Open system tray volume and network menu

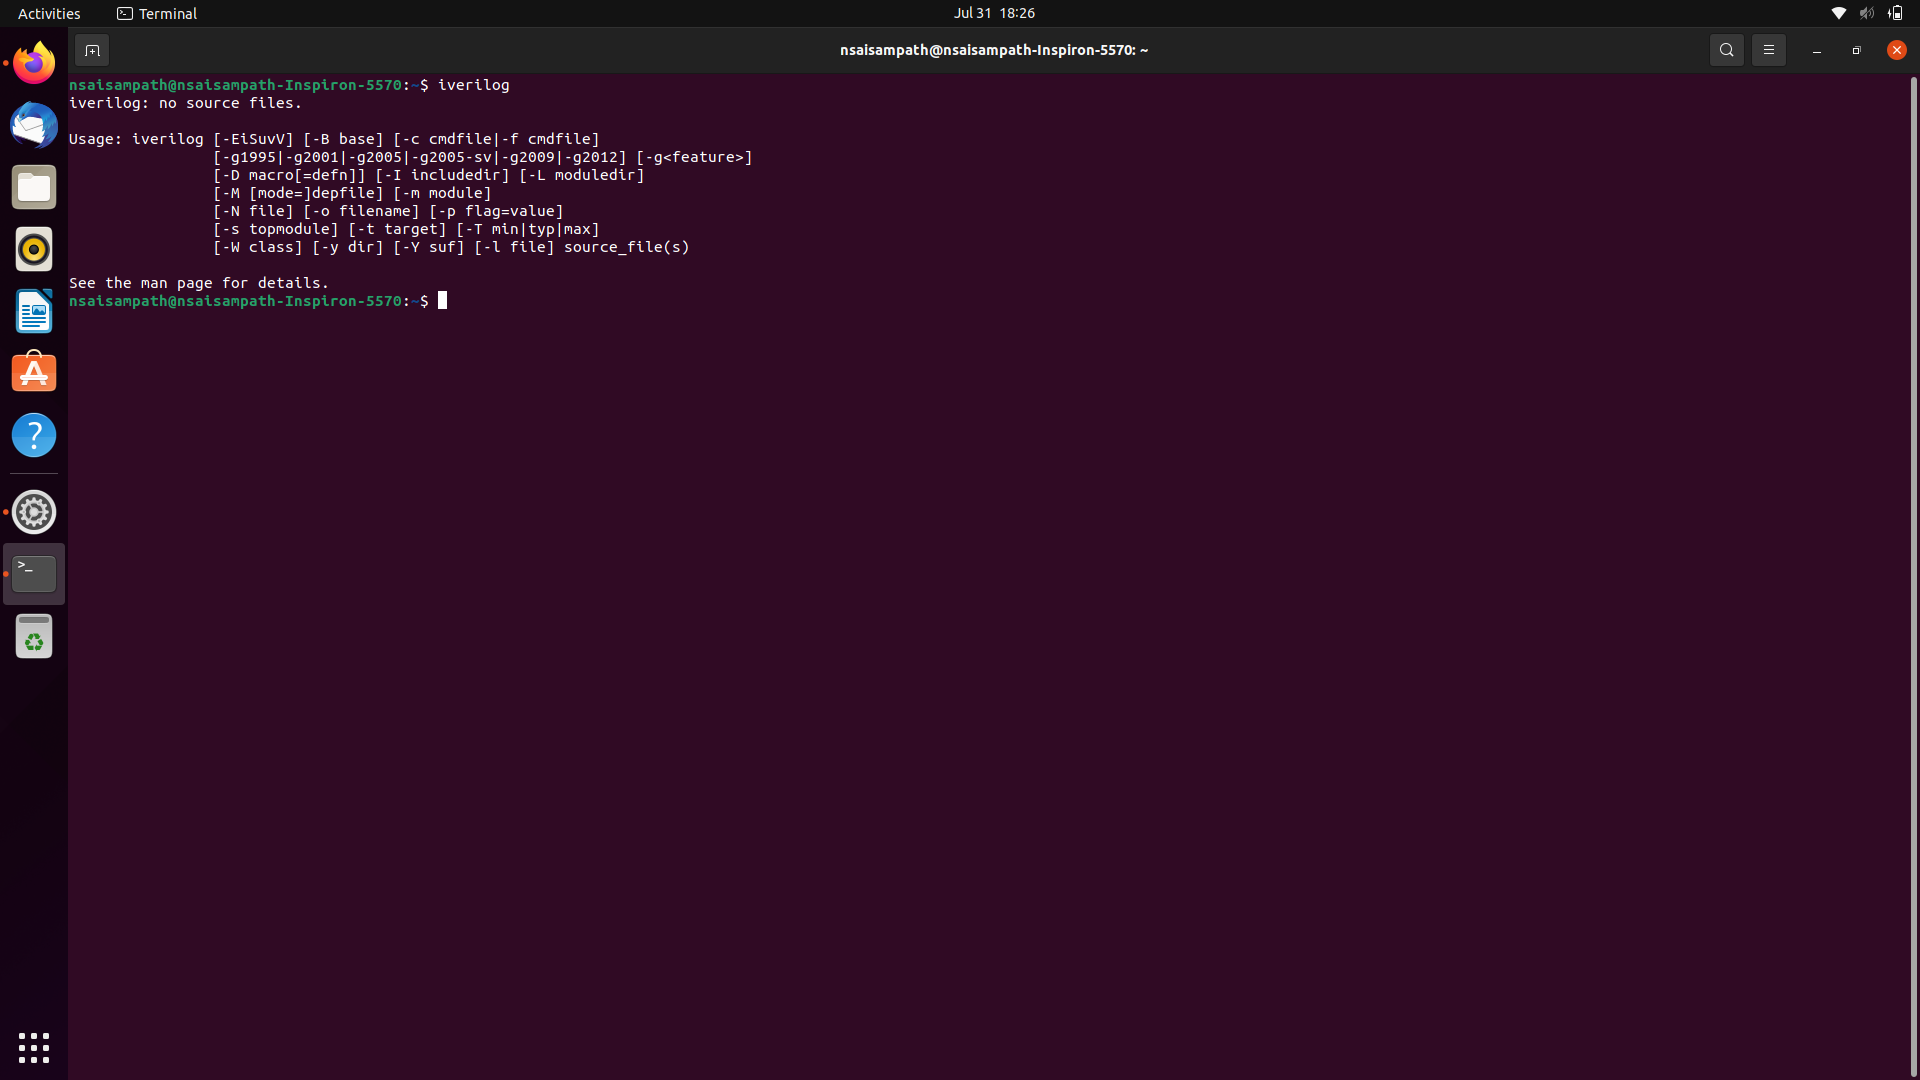[1866, 13]
